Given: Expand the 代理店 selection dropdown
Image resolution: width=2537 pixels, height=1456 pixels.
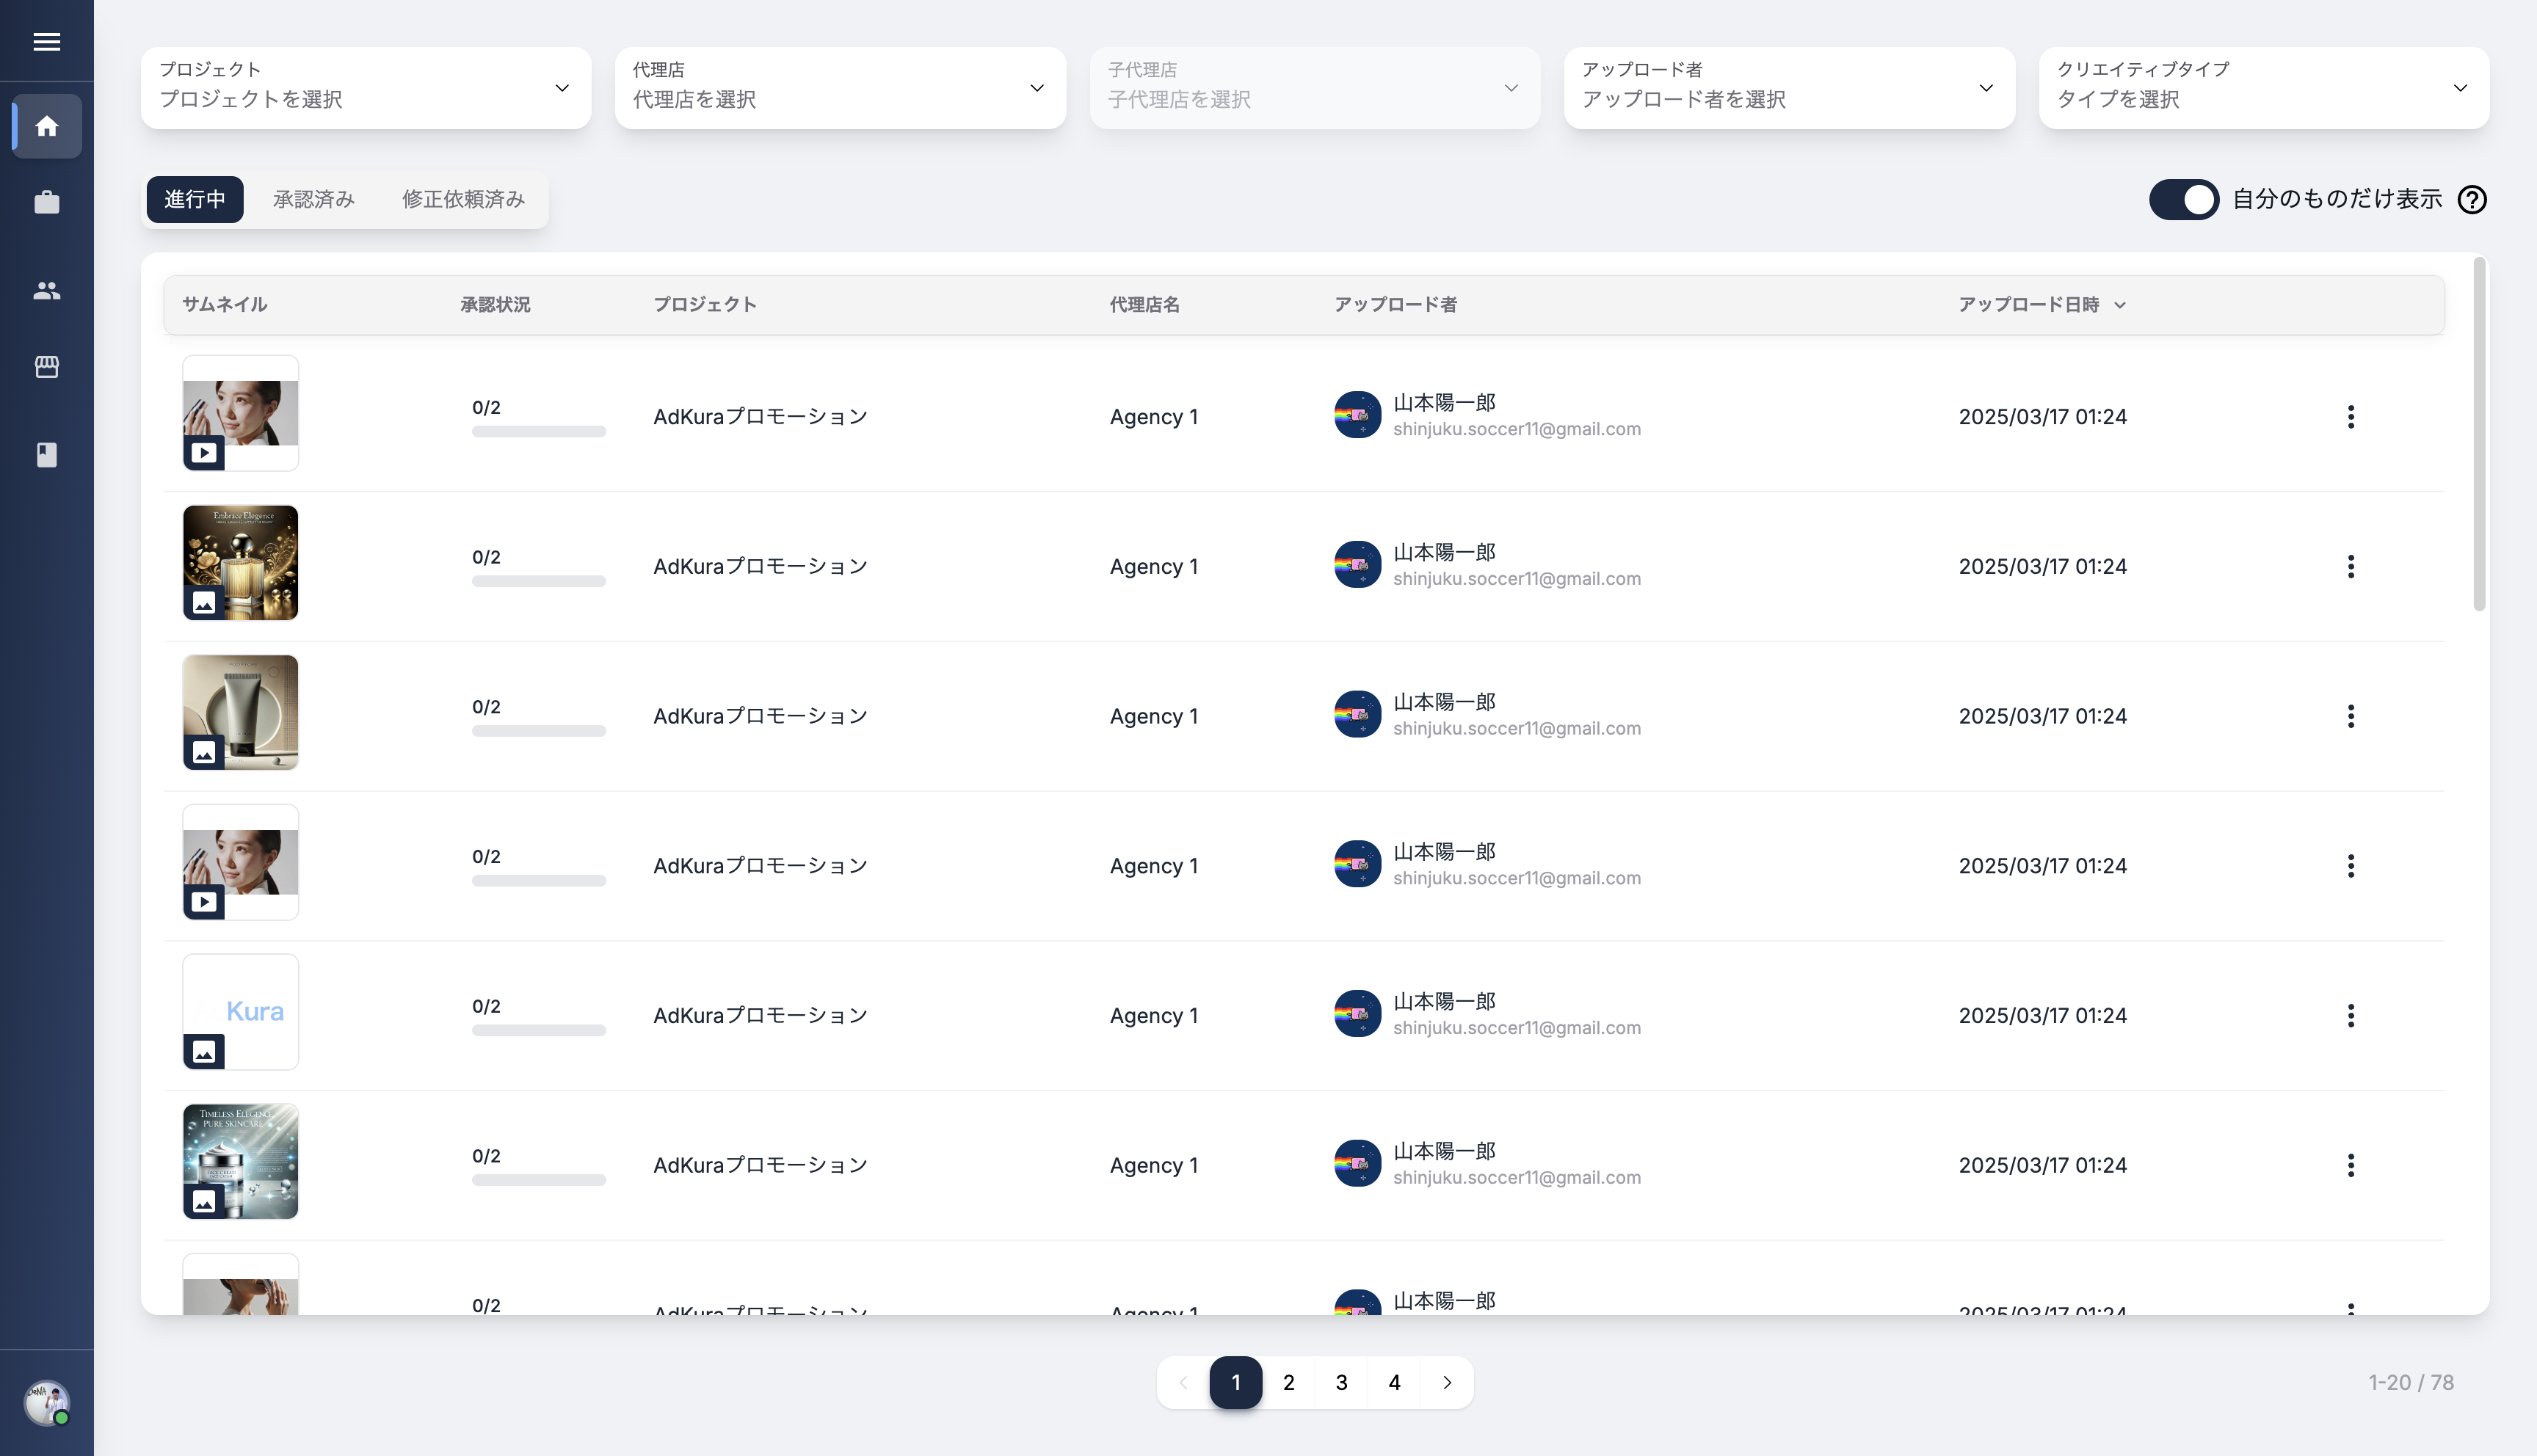Looking at the screenshot, I should pyautogui.click(x=839, y=88).
